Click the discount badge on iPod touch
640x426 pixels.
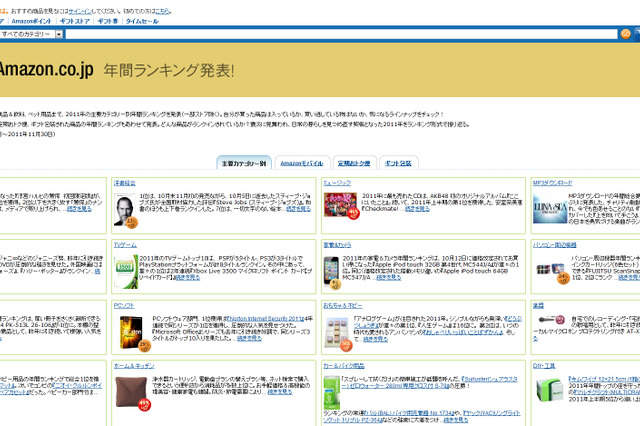tap(335, 284)
